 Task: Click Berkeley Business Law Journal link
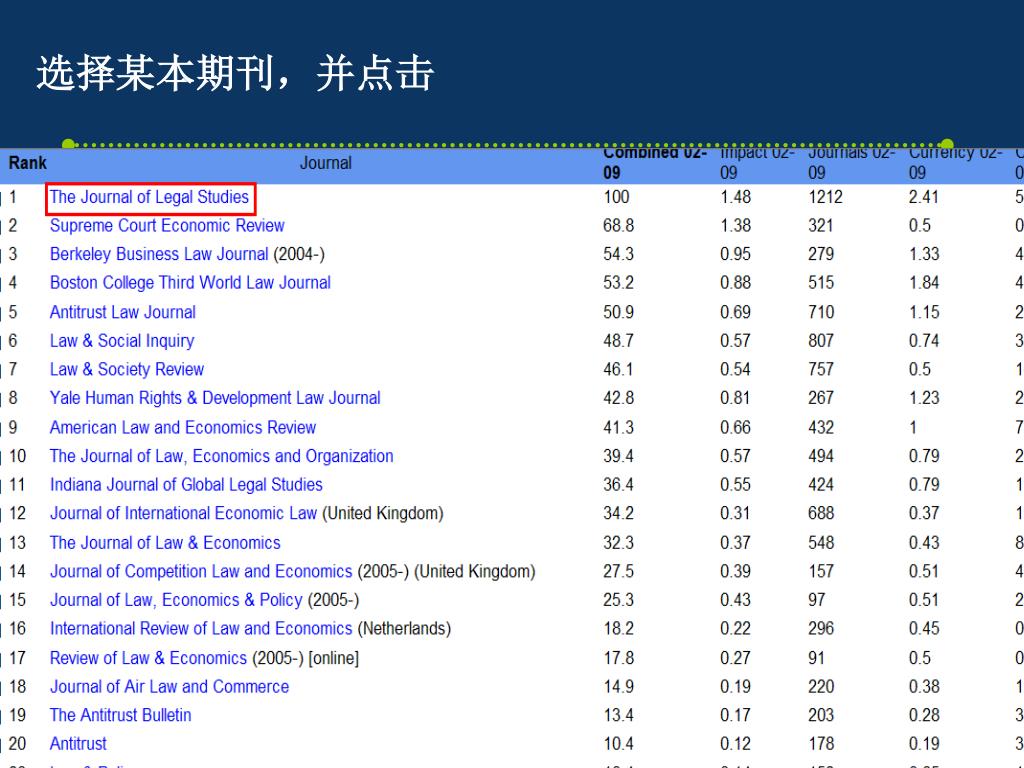coord(159,254)
